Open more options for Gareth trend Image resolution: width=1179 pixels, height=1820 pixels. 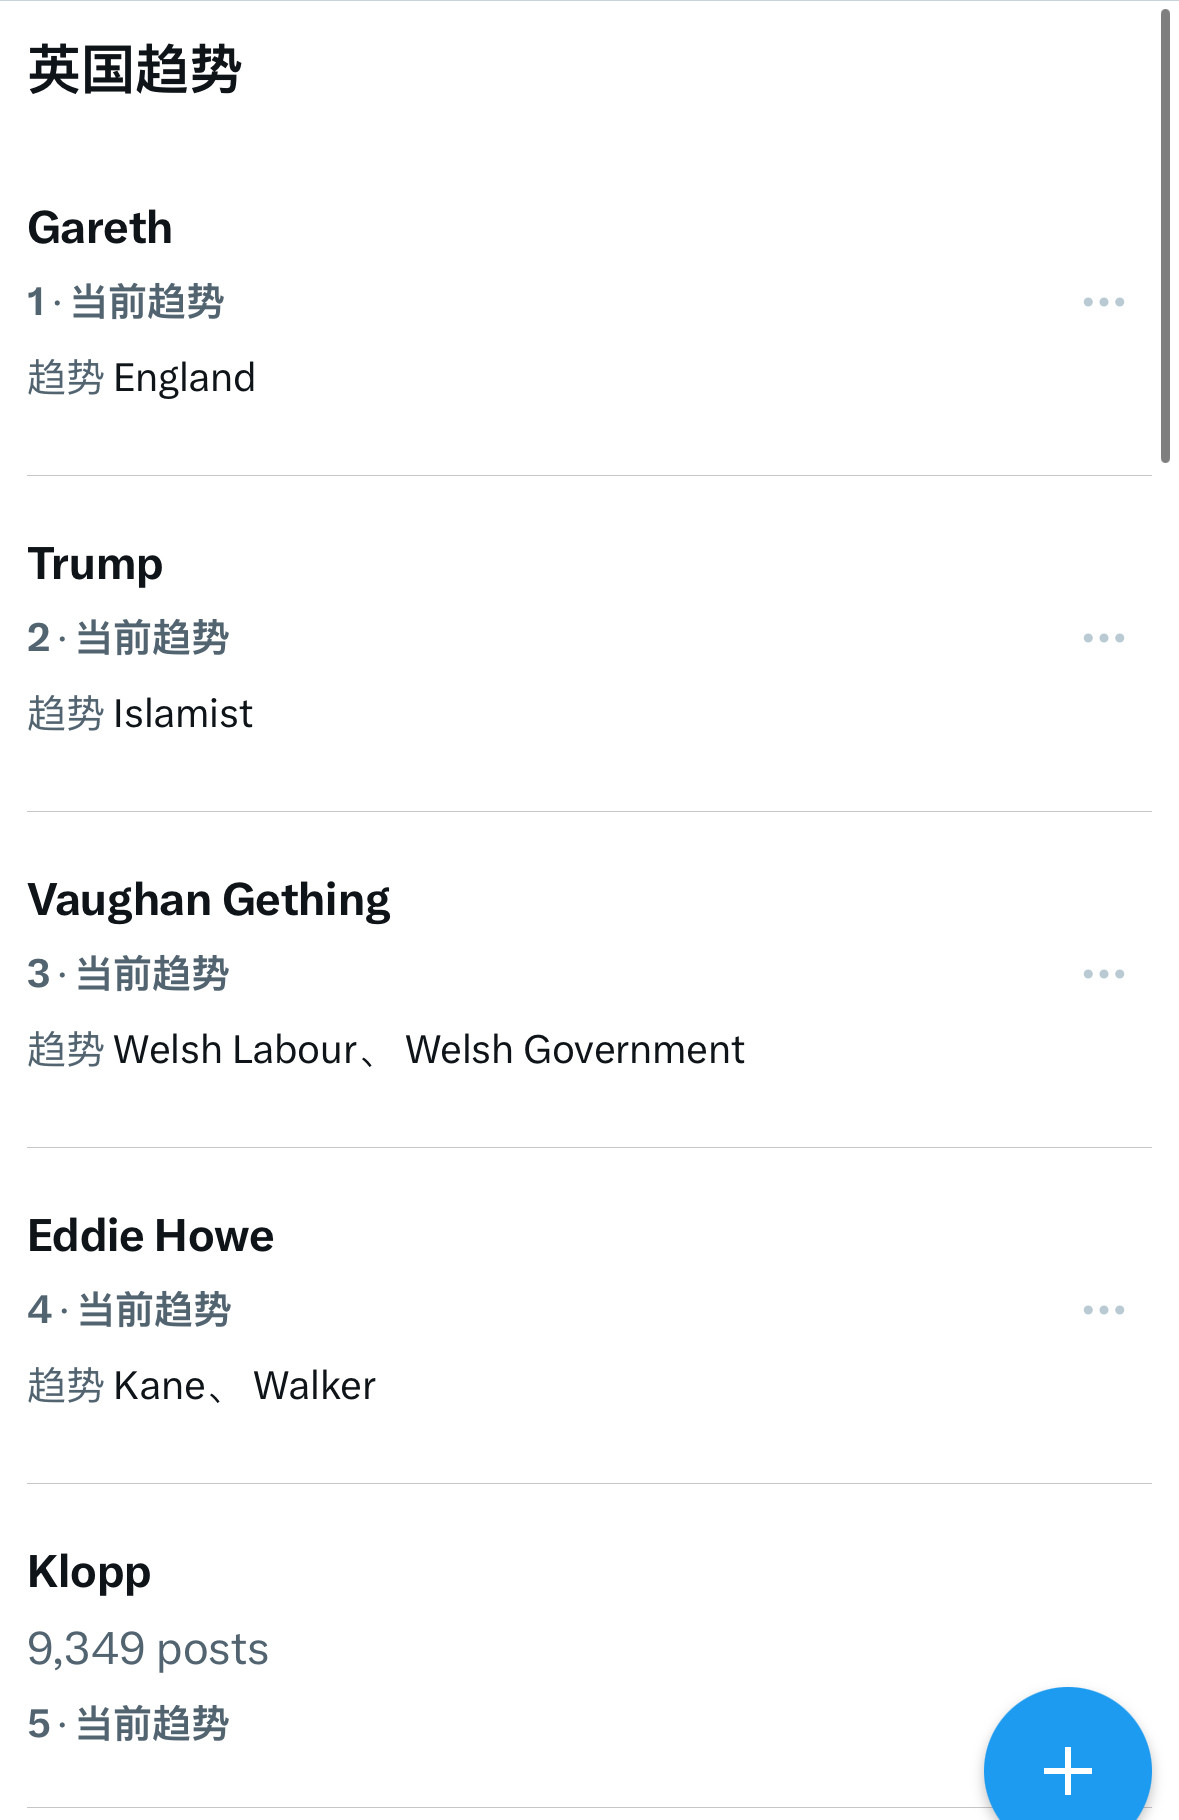(1104, 302)
